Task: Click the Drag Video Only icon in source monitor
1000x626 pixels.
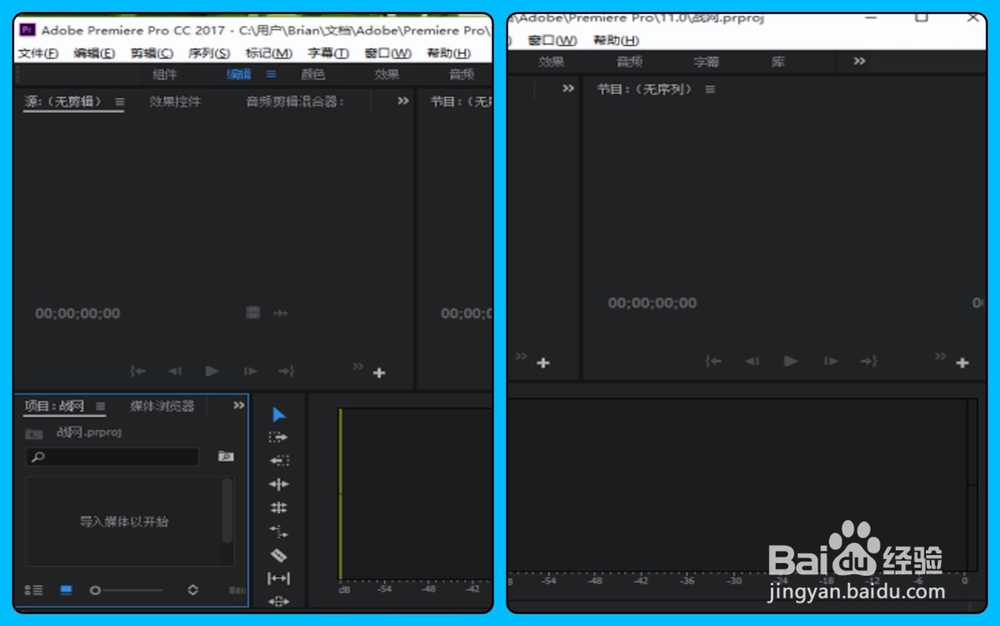Action: click(253, 312)
